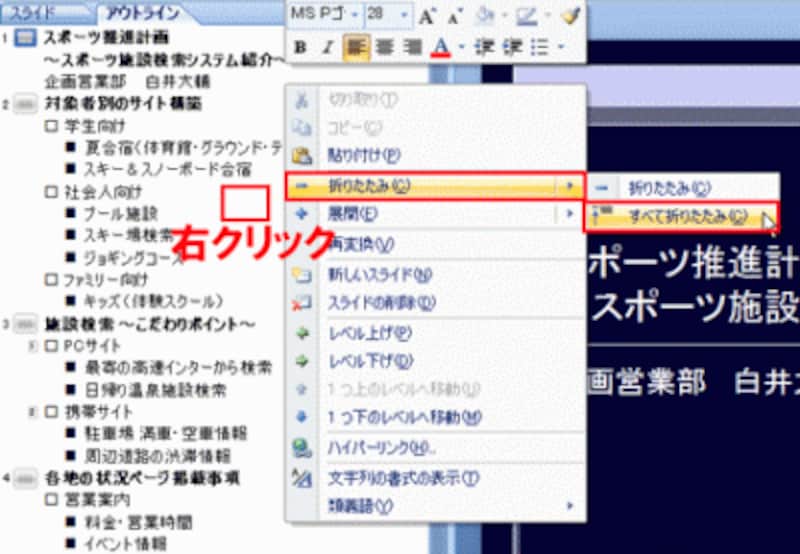
Task: Toggle Italic in the mini toolbar
Action: [x=328, y=47]
